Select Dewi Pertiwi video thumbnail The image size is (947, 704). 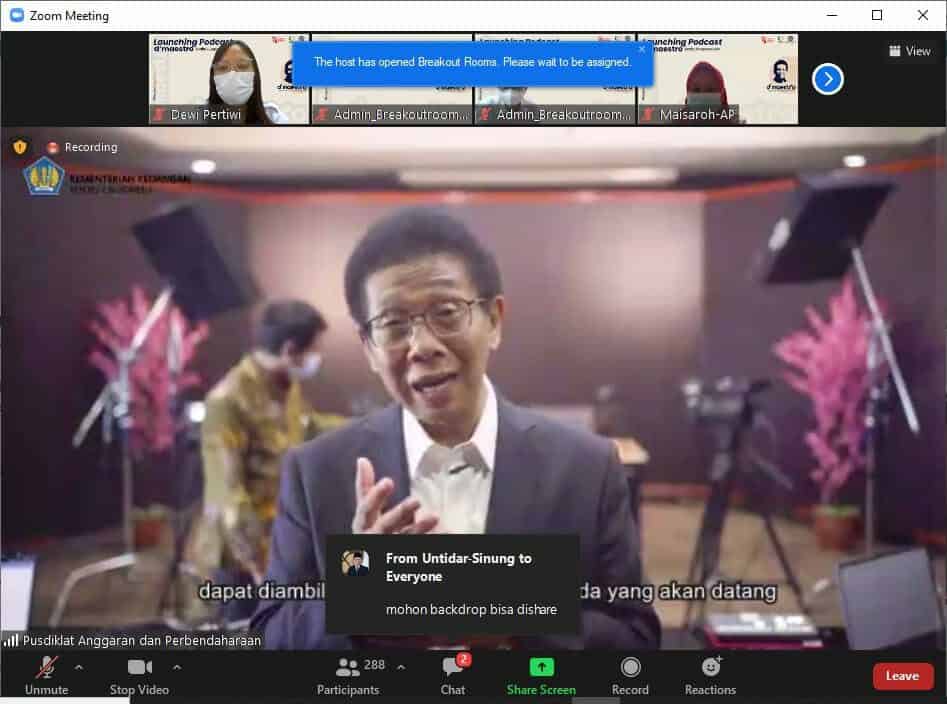(x=229, y=79)
